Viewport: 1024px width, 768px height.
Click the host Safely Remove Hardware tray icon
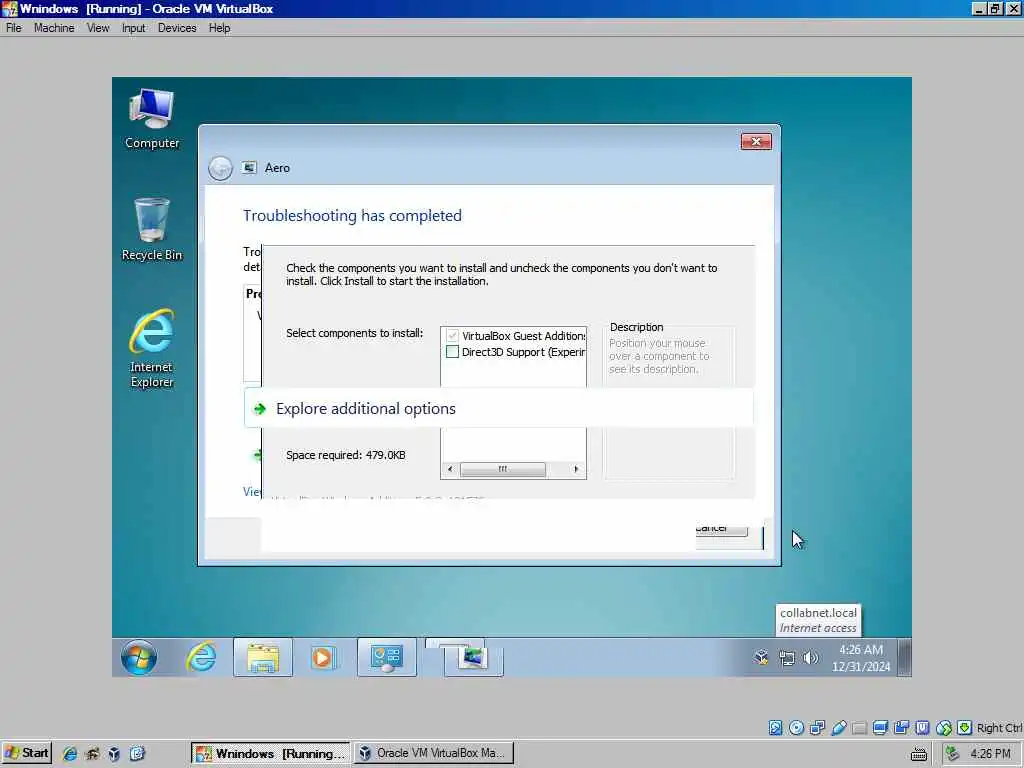click(x=953, y=754)
